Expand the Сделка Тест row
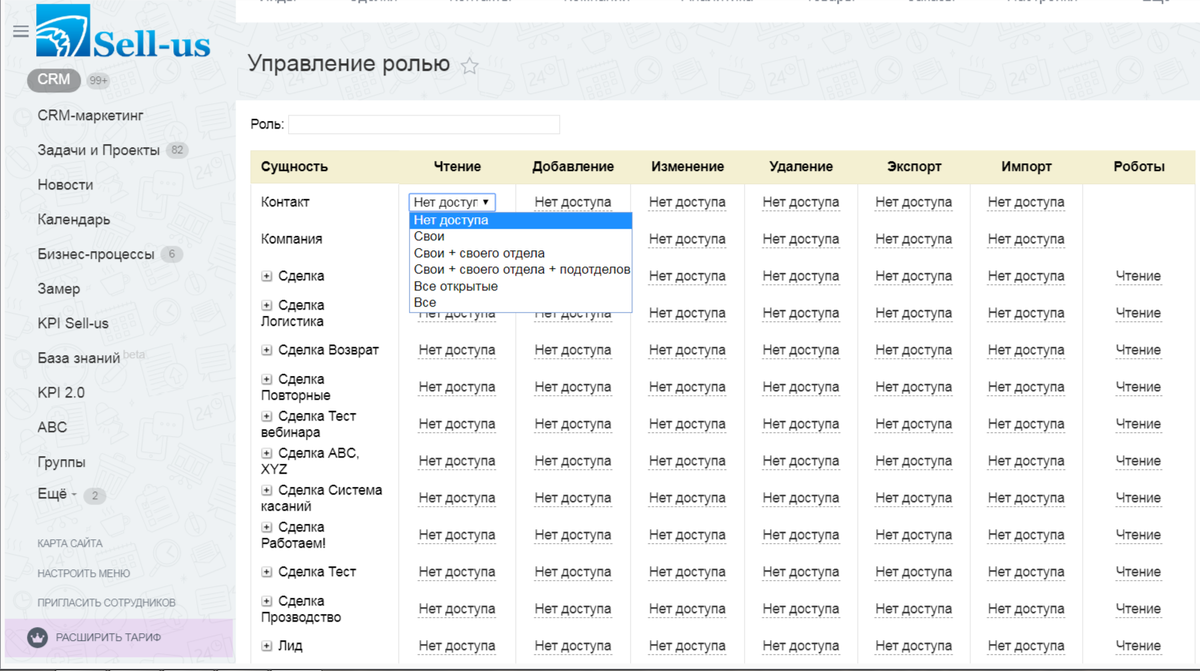 pyautogui.click(x=267, y=572)
